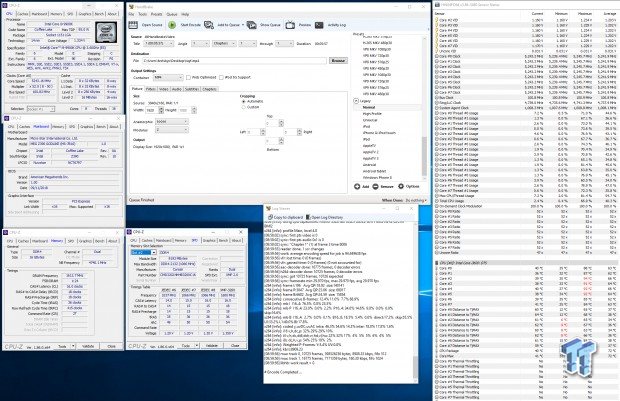Click the Log Viewer vertical scrollbar
620x401 pixels.
tap(415, 301)
